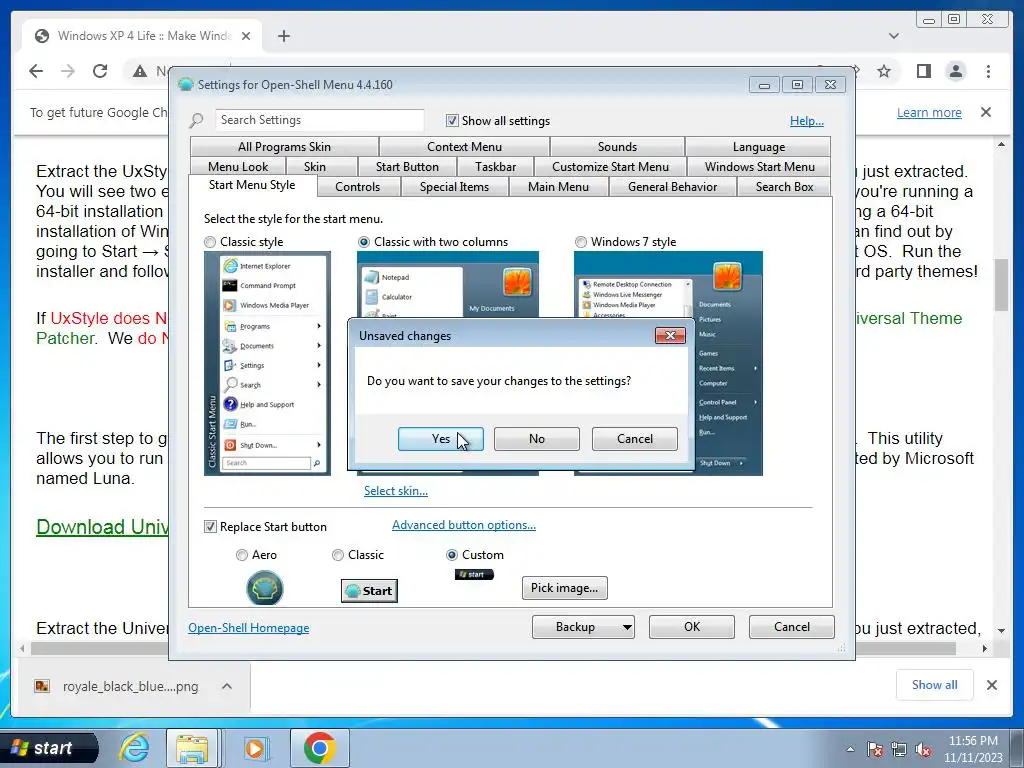
Task: Open the Windows start button
Action: click(49, 748)
